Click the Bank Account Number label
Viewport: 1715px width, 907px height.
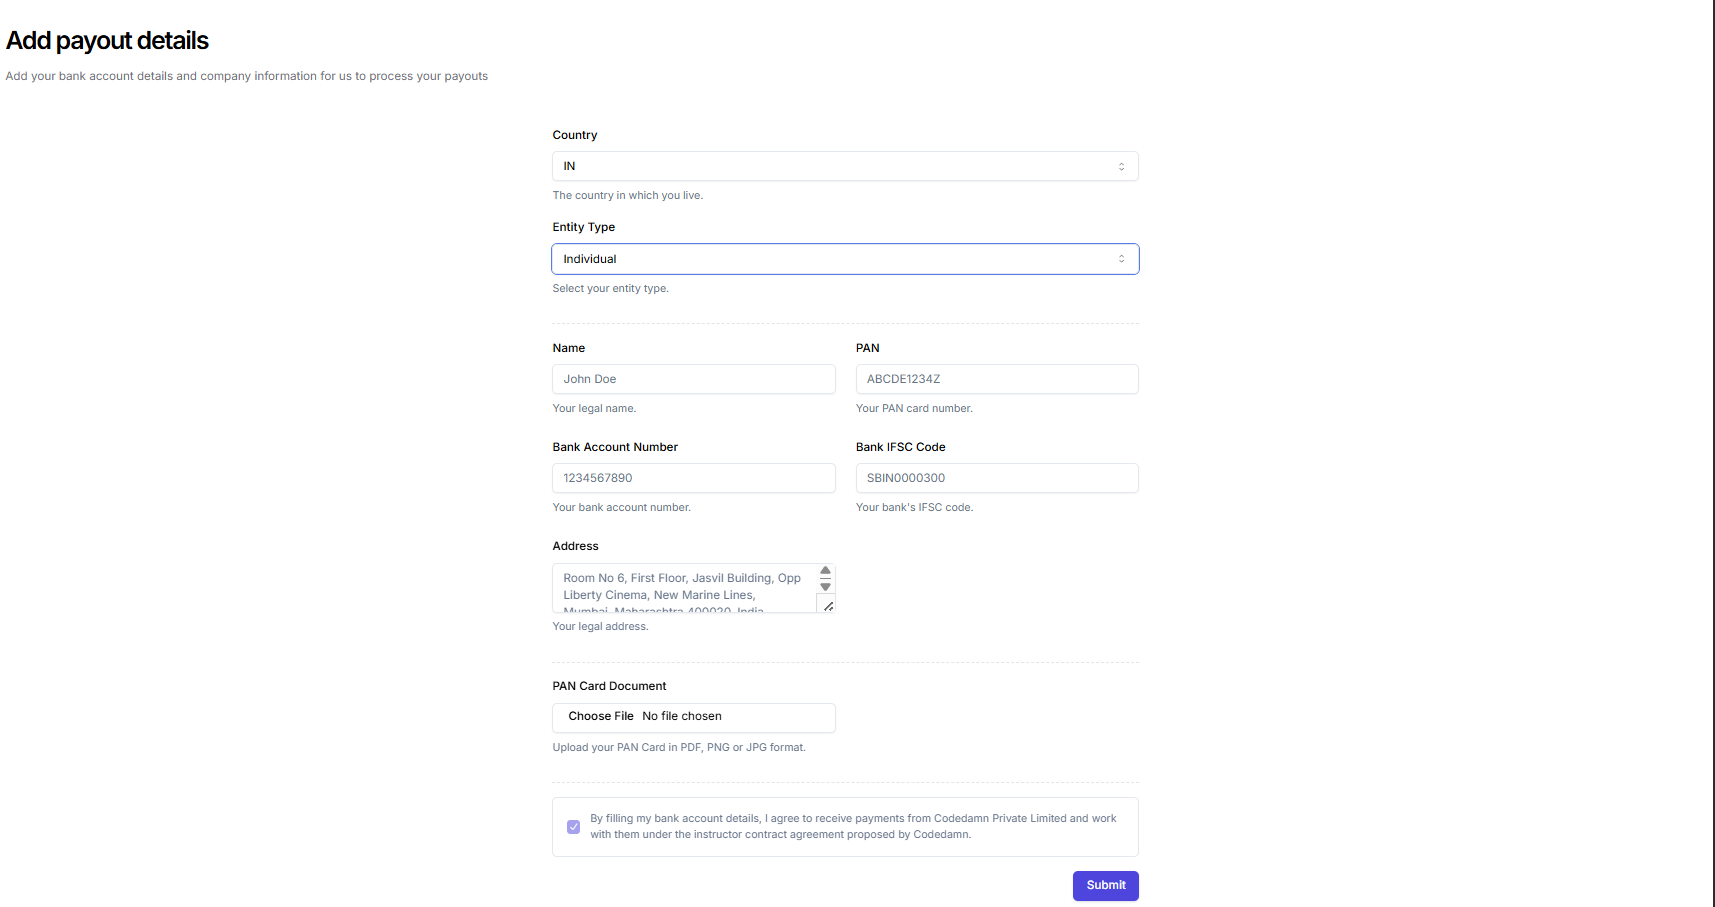pos(615,447)
